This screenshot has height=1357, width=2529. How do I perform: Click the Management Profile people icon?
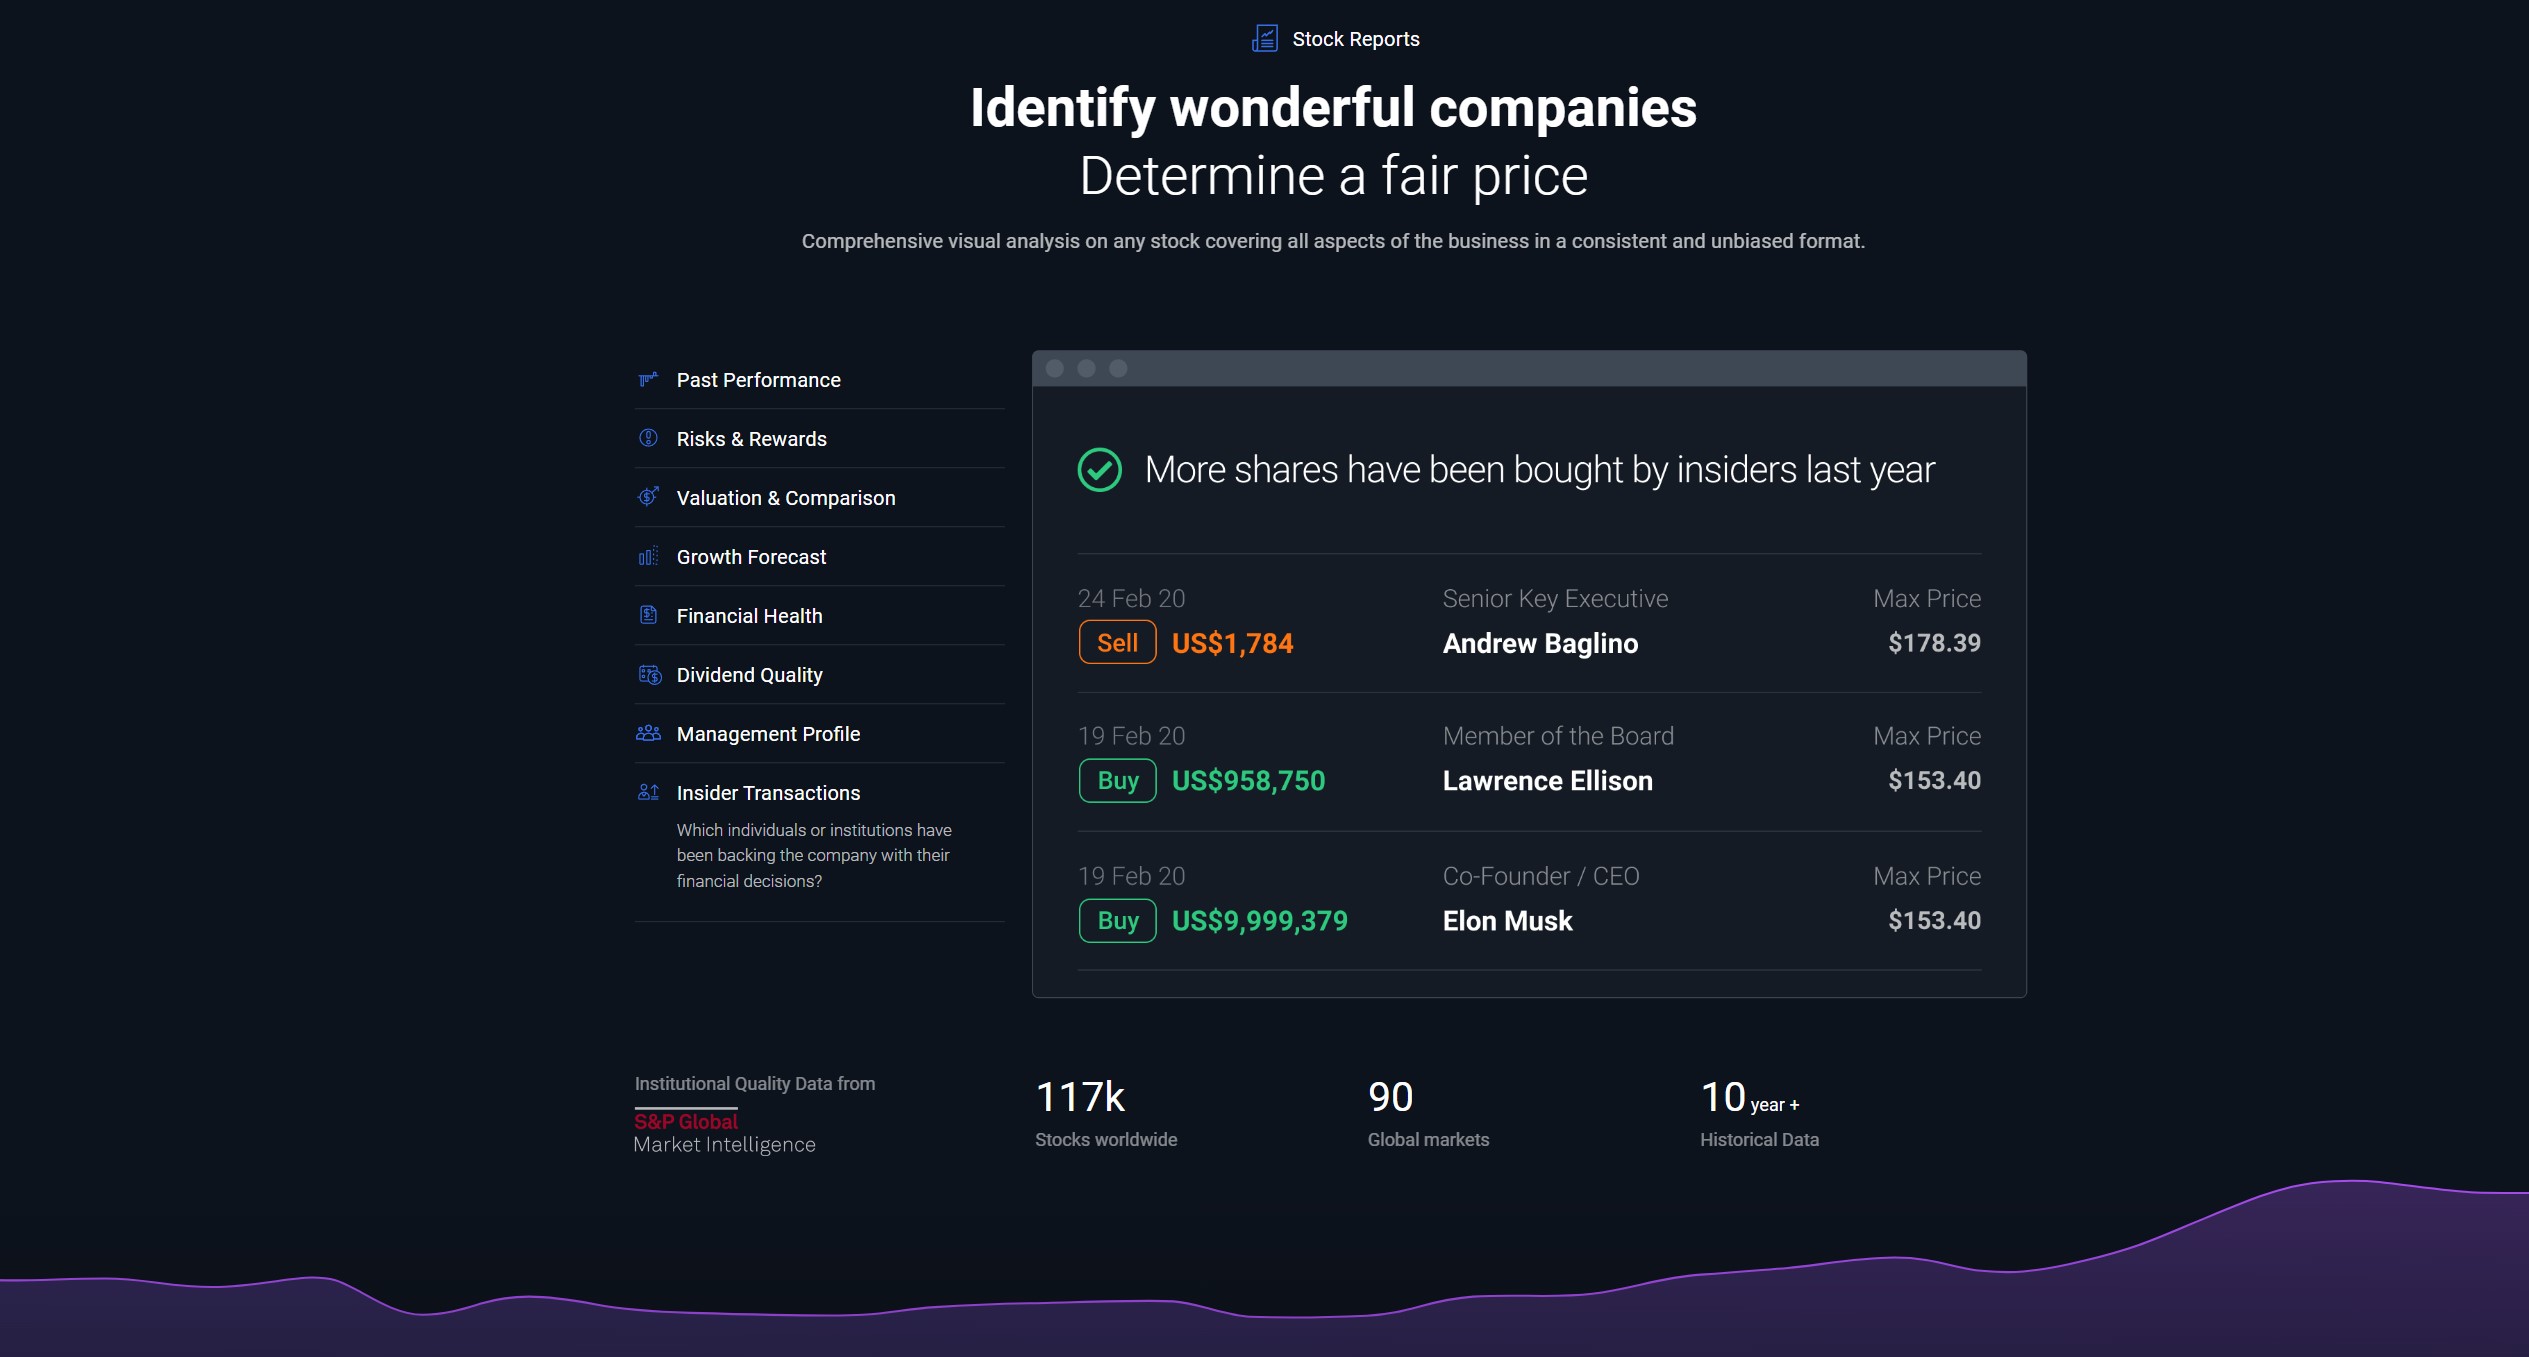click(648, 733)
